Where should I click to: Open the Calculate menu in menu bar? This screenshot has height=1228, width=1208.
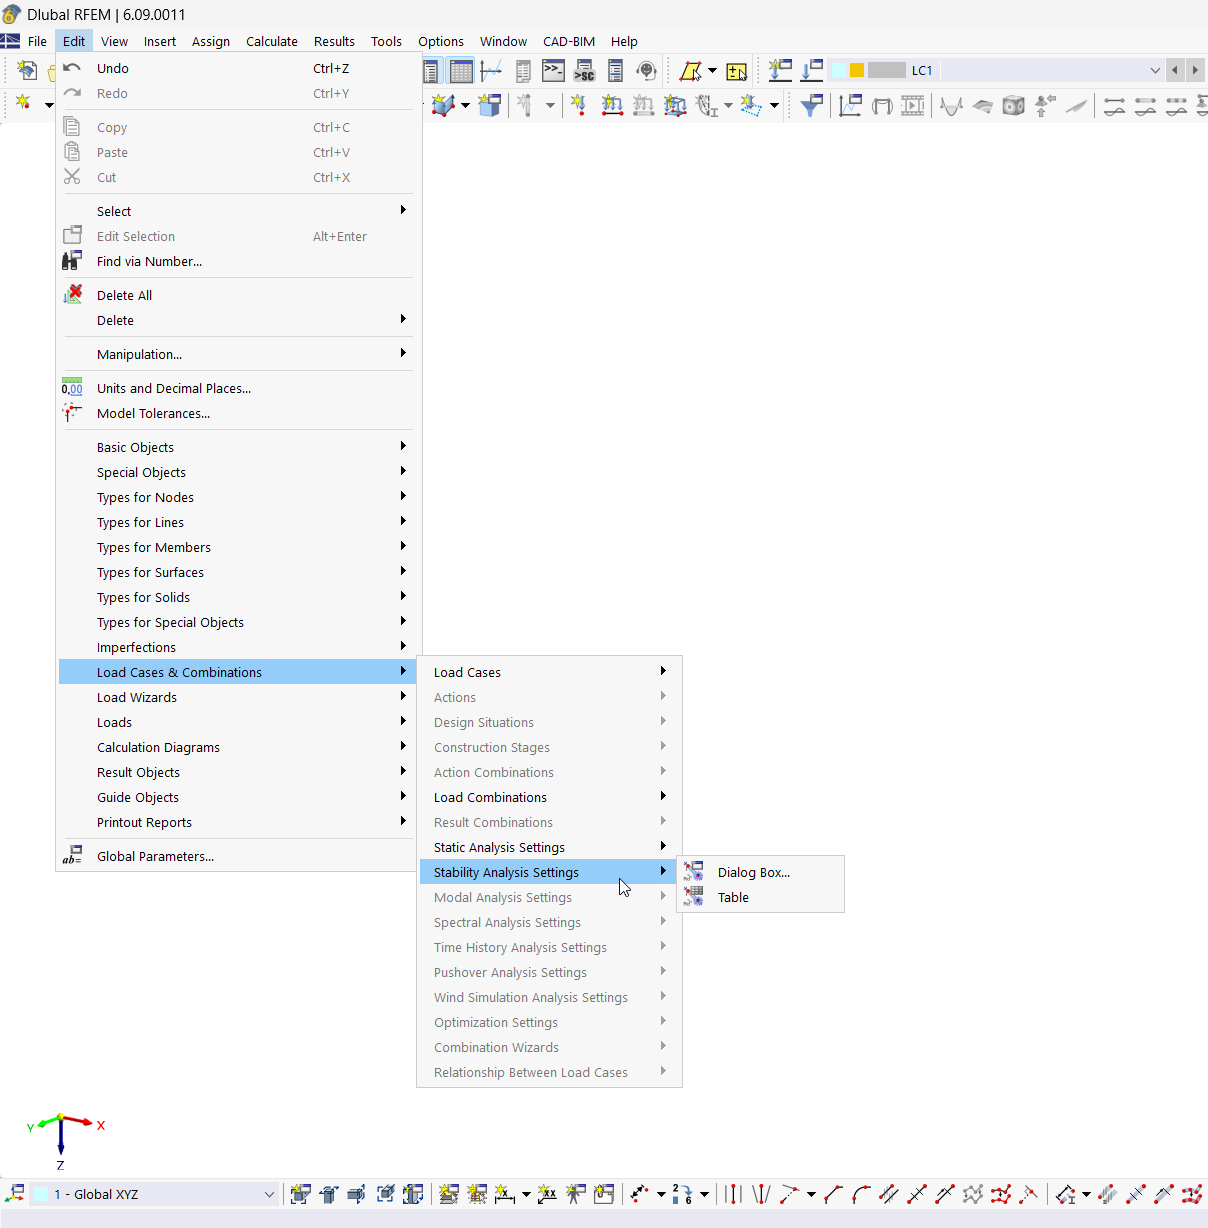point(272,41)
